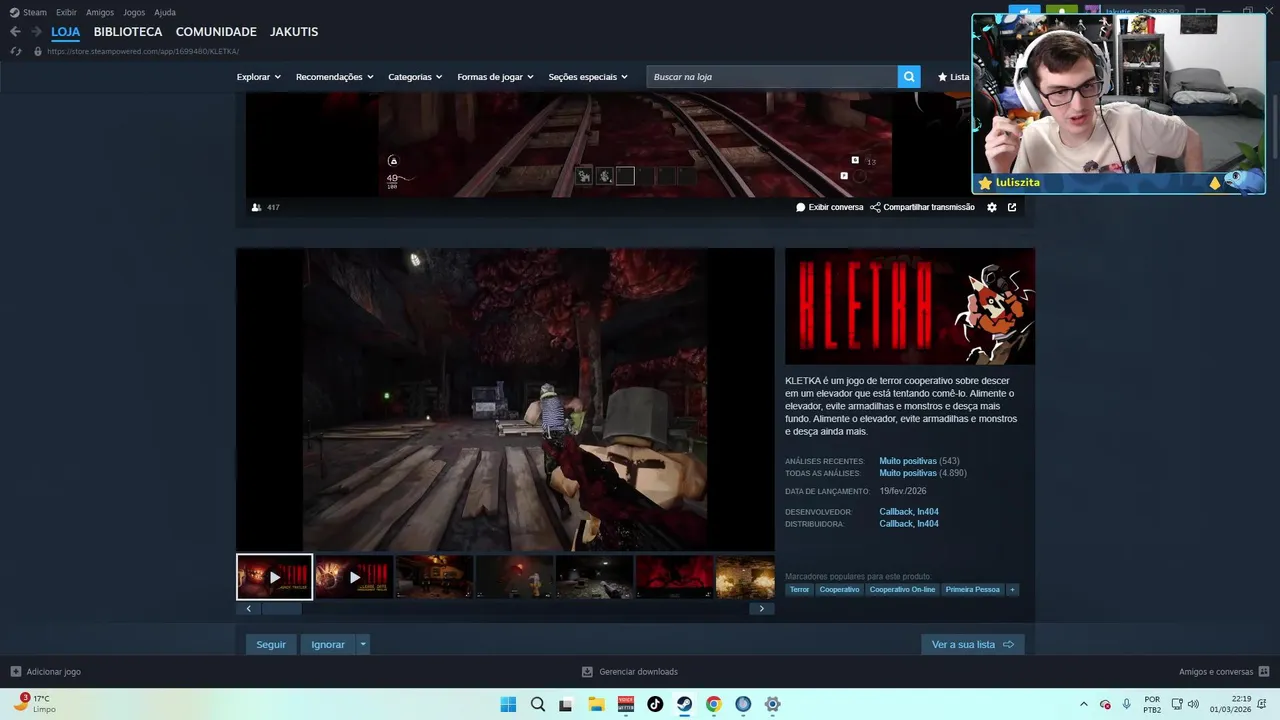Go back with the navigation arrow
1280x720 pixels.
pyautogui.click(x=15, y=32)
